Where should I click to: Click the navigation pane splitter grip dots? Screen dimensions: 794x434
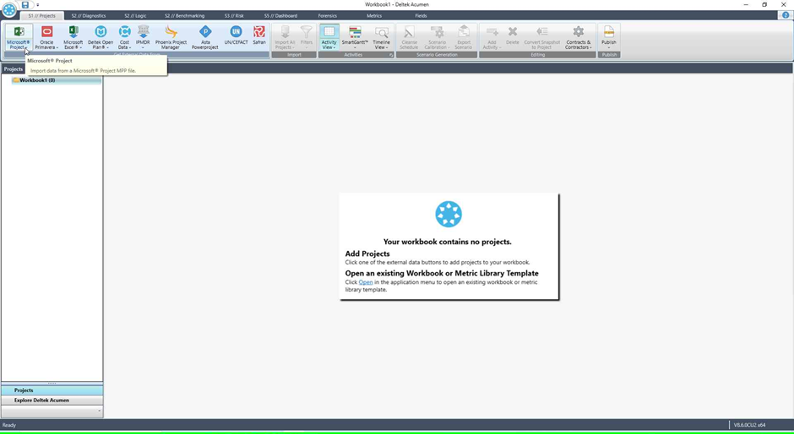pyautogui.click(x=52, y=383)
